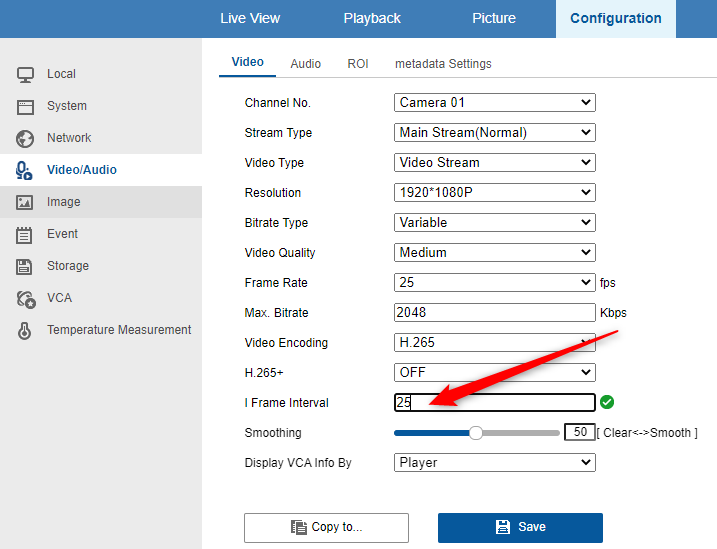This screenshot has width=717, height=549.
Task: Click the Copy to... button
Action: tap(326, 528)
